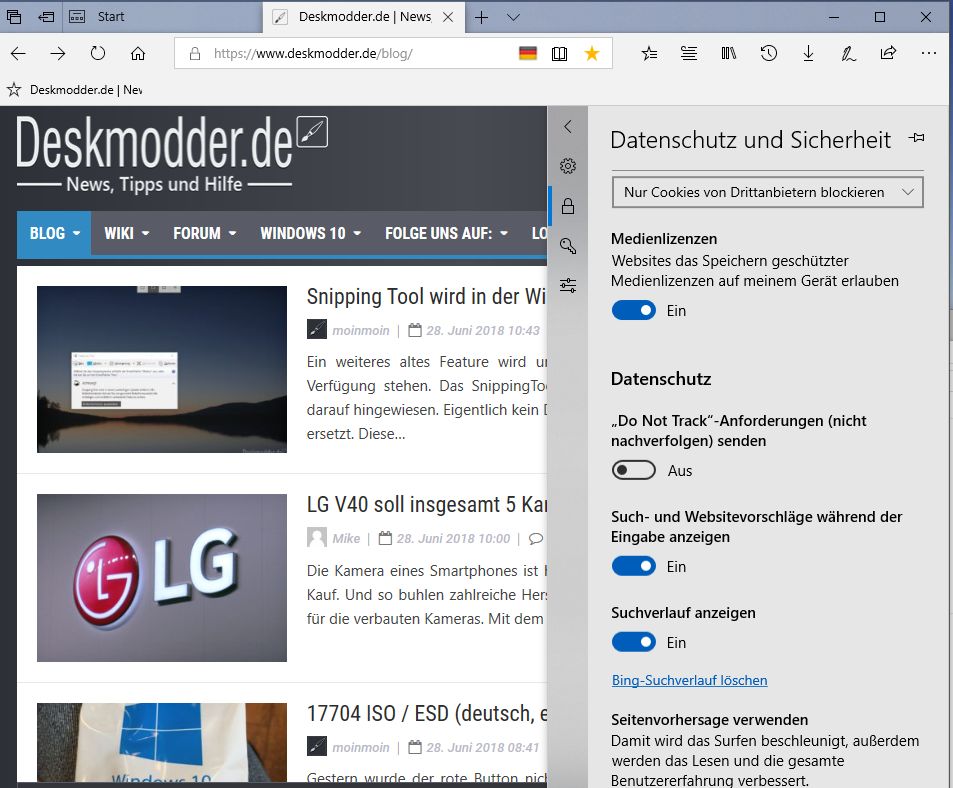Go back with the back arrow
The width and height of the screenshot is (953, 788).
[18, 53]
